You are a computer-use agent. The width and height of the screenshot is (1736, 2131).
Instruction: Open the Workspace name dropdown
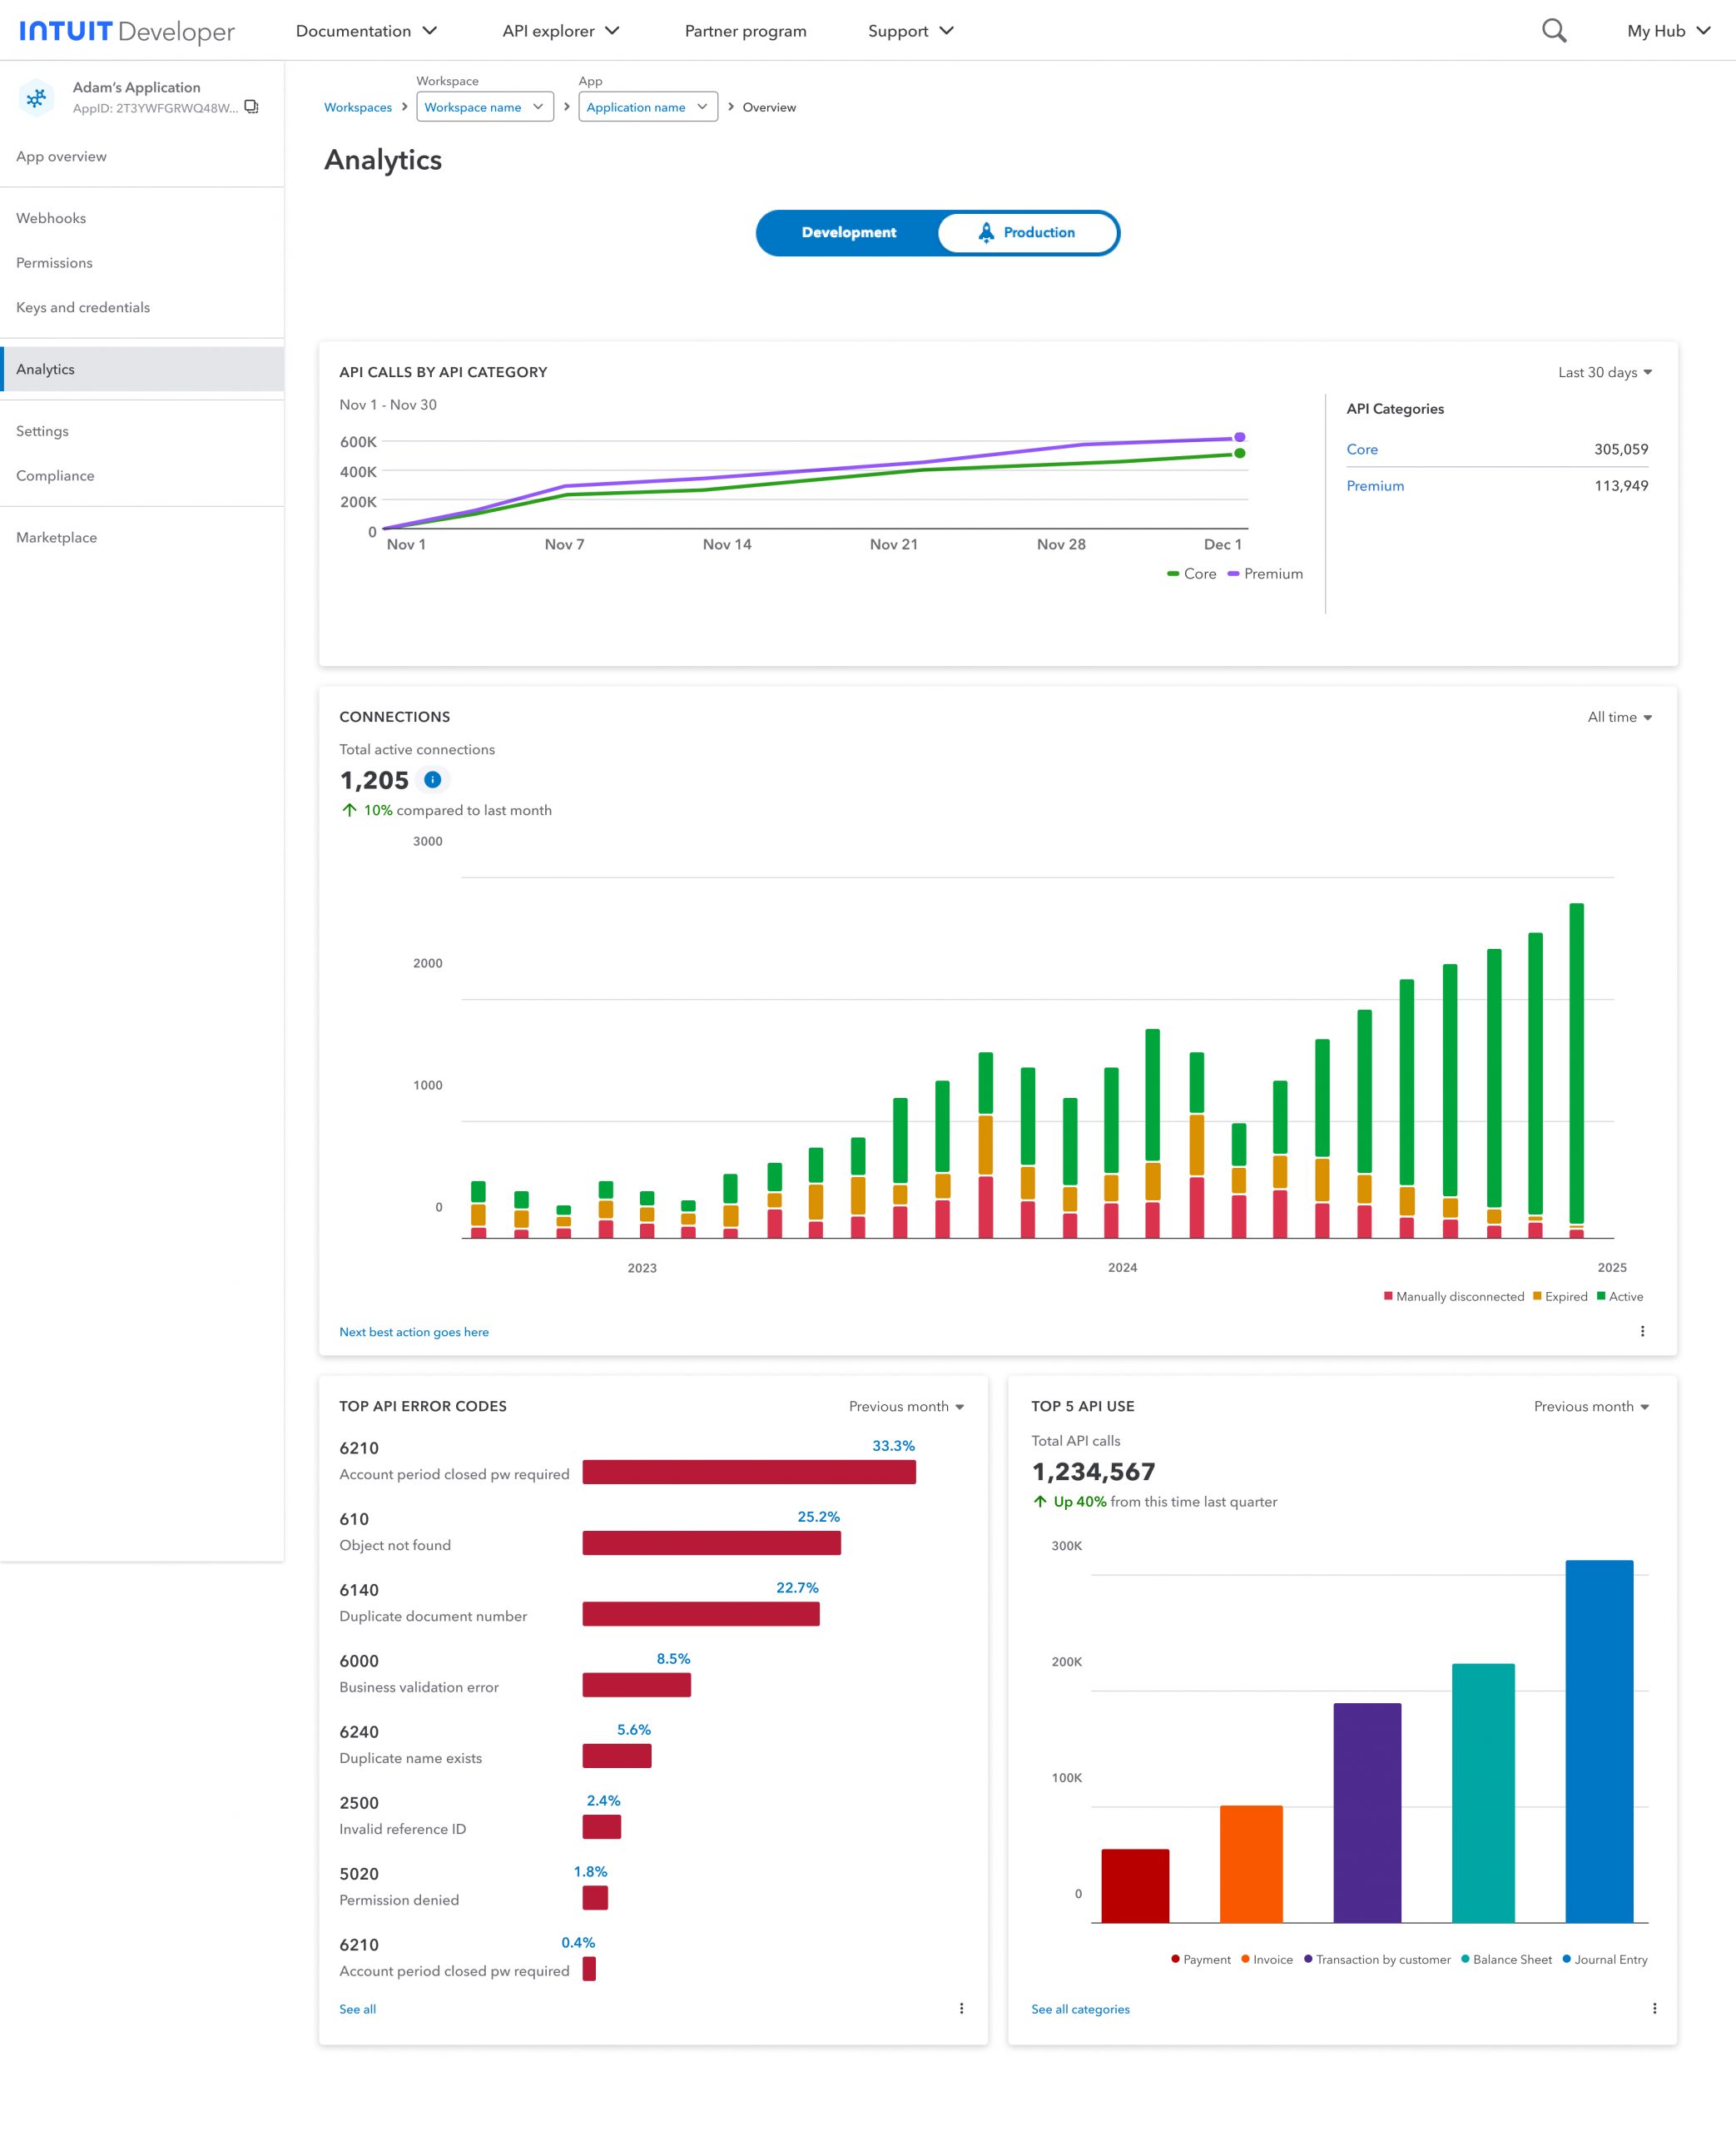[x=484, y=107]
